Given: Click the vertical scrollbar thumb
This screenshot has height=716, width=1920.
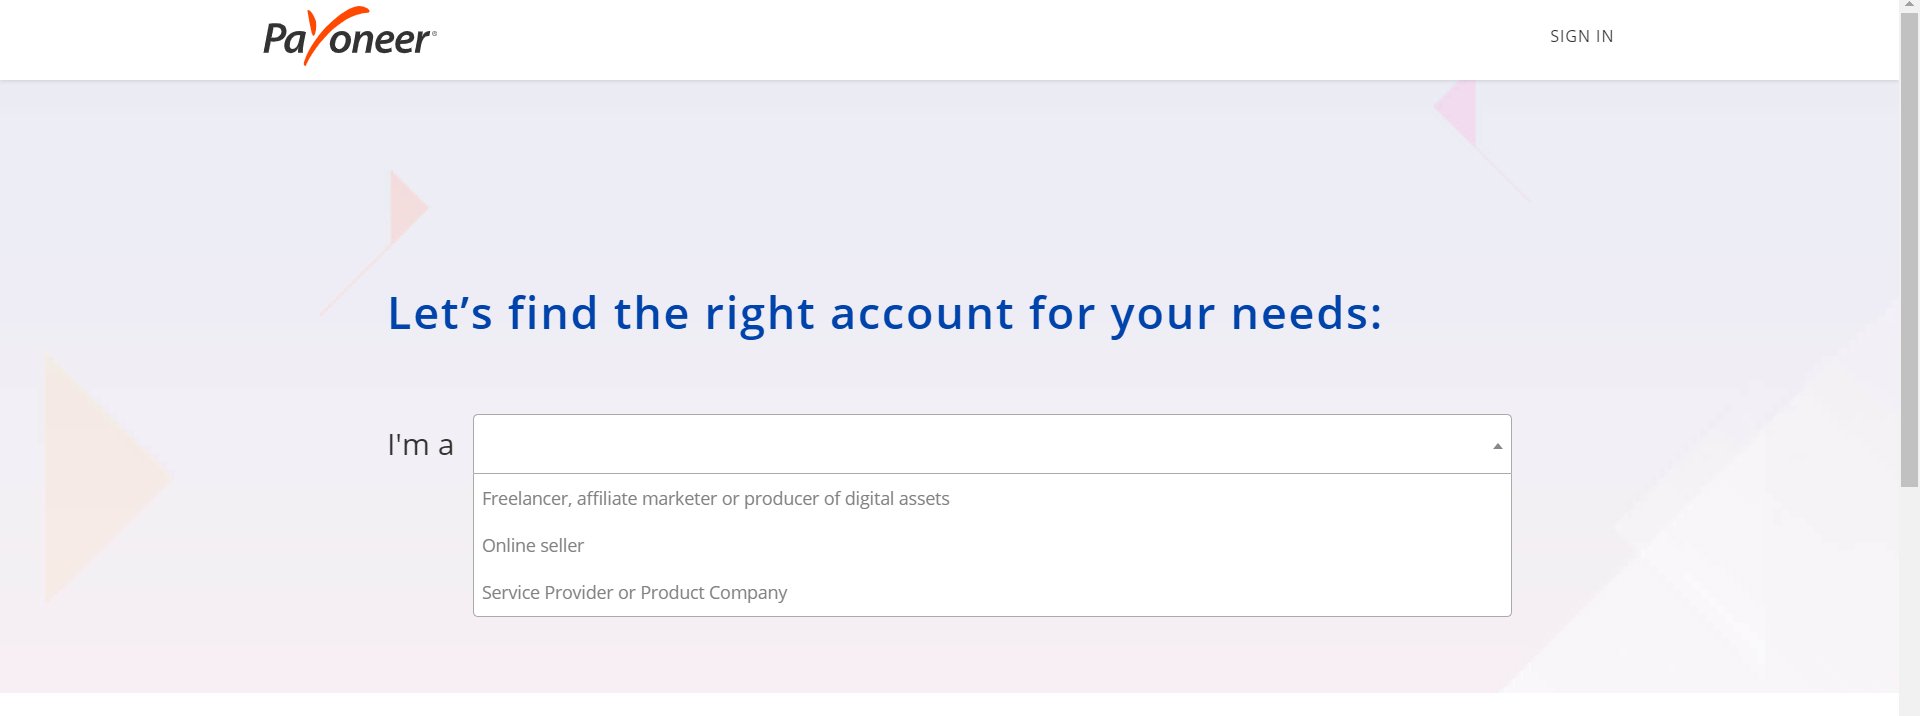Looking at the screenshot, I should (x=1909, y=250).
